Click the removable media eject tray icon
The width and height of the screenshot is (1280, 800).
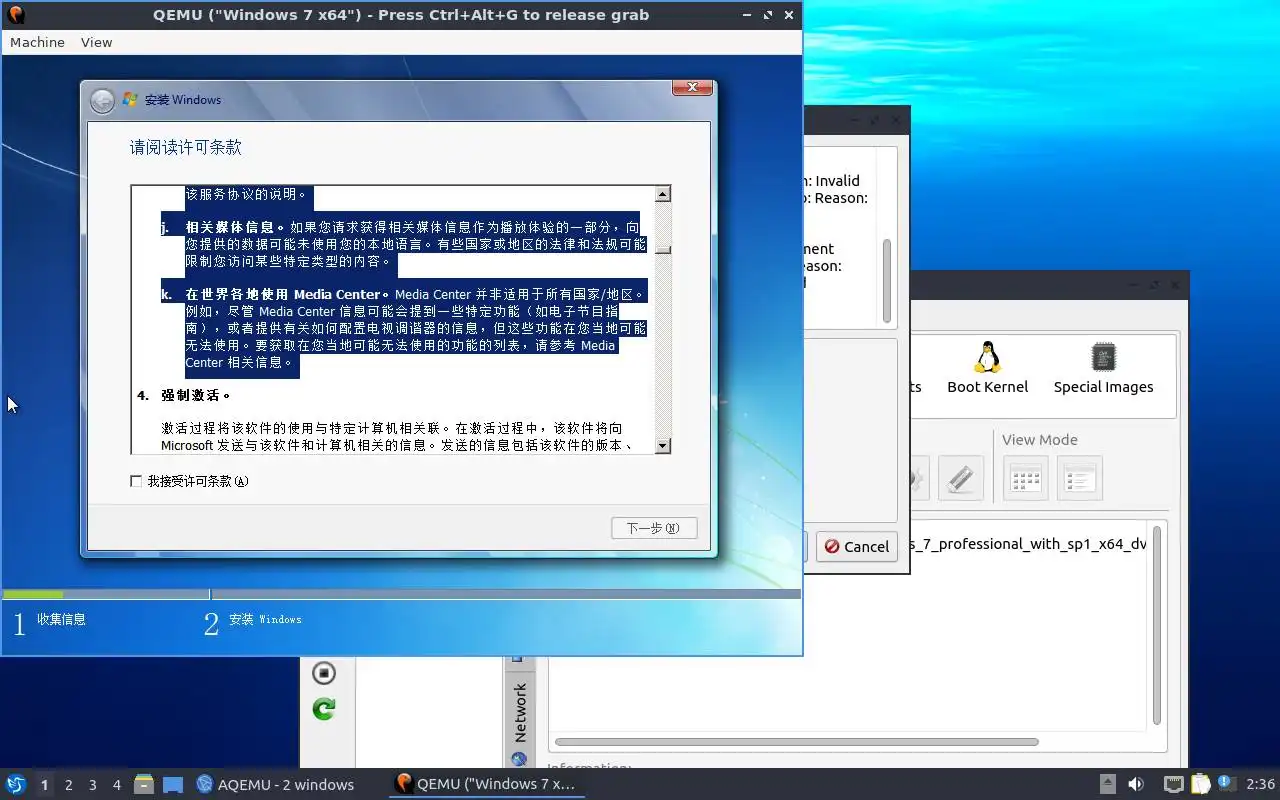click(1108, 784)
